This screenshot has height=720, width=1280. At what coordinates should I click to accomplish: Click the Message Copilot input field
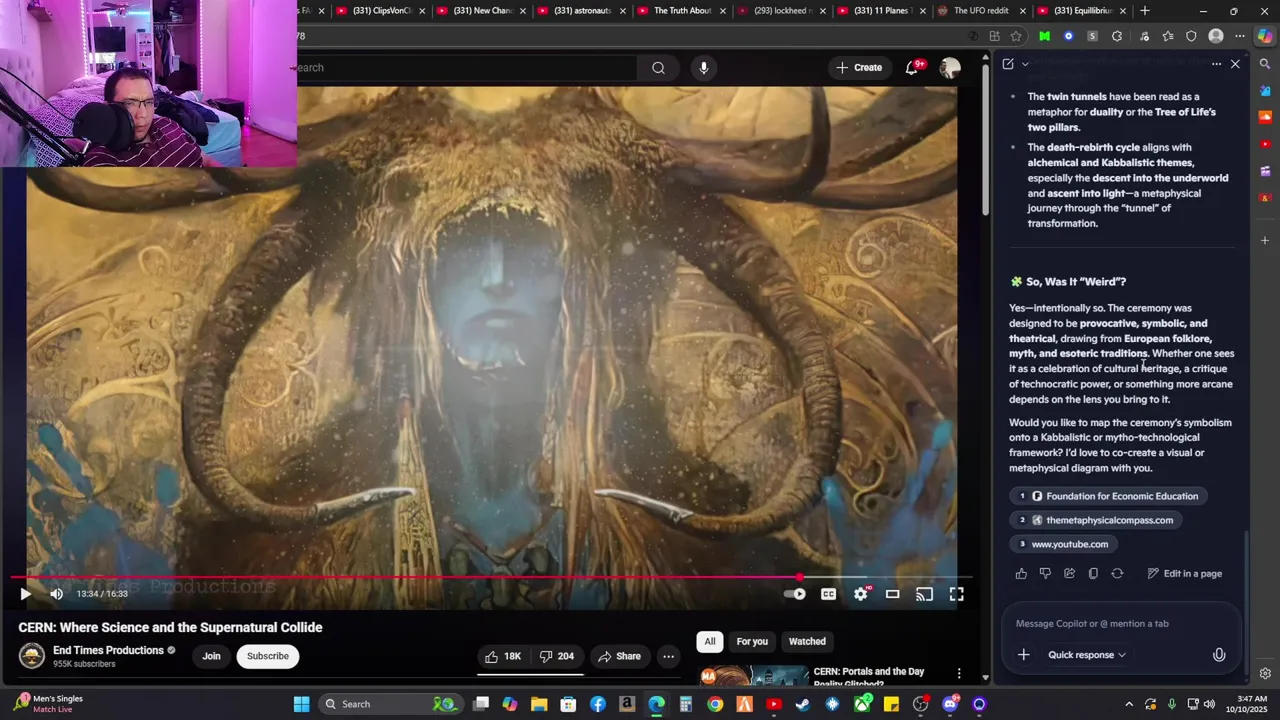1118,624
